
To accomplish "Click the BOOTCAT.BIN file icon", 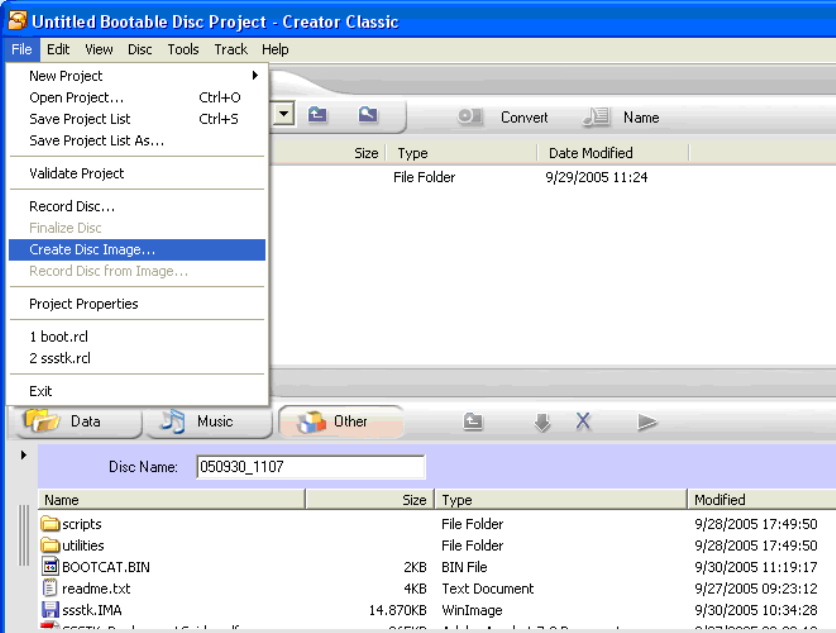I will pos(50,567).
